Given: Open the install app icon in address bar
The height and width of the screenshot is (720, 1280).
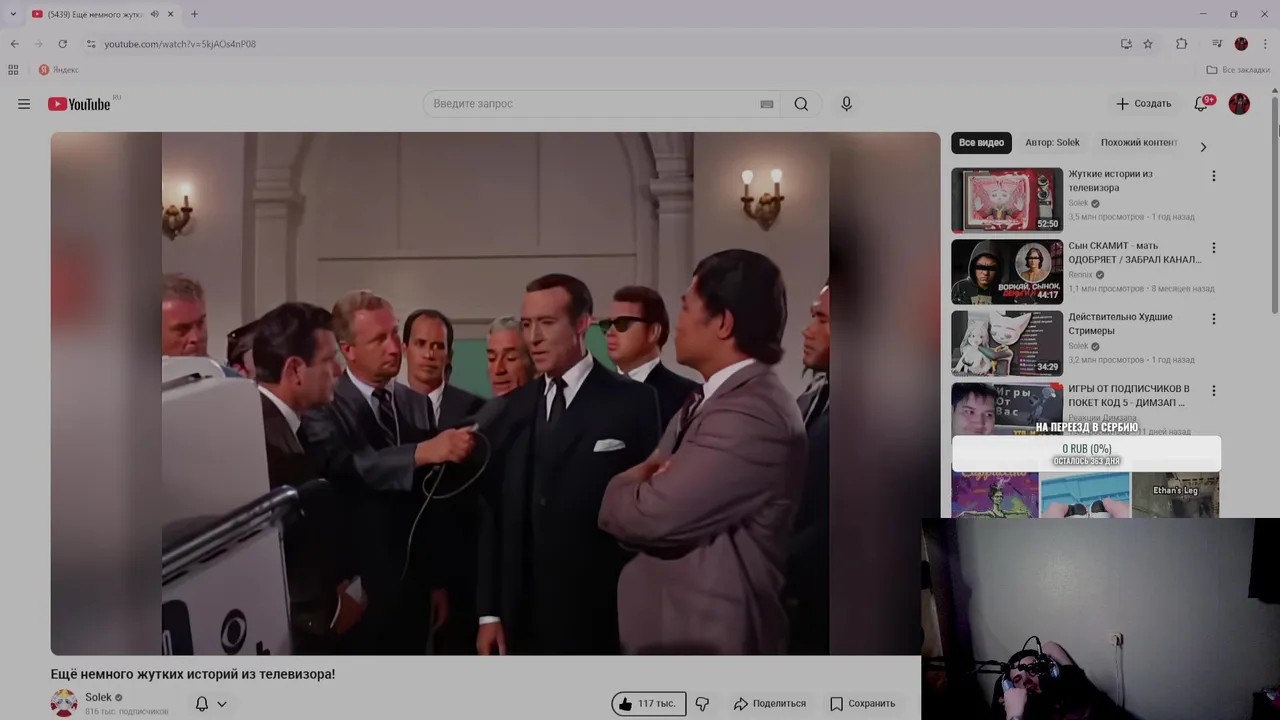Looking at the screenshot, I should [1126, 44].
